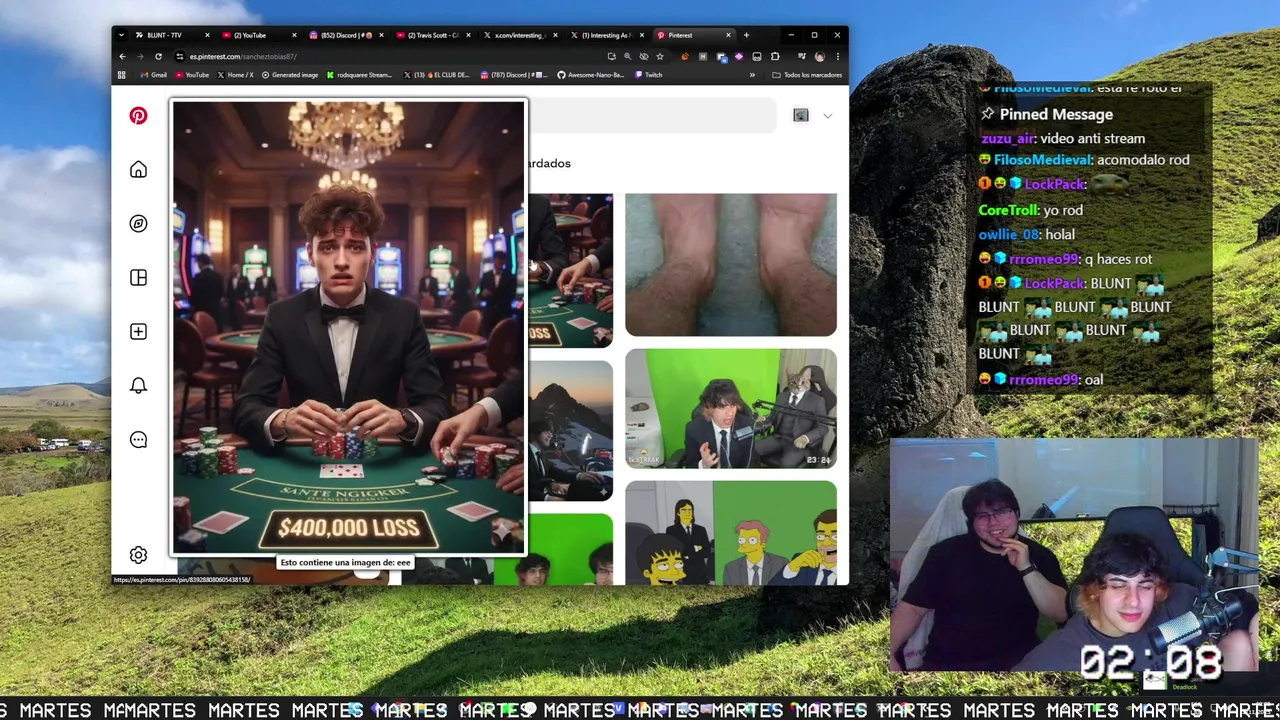Screen dimensions: 1280x720
Task: Open the Pinterest logo home link
Action: [x=138, y=116]
